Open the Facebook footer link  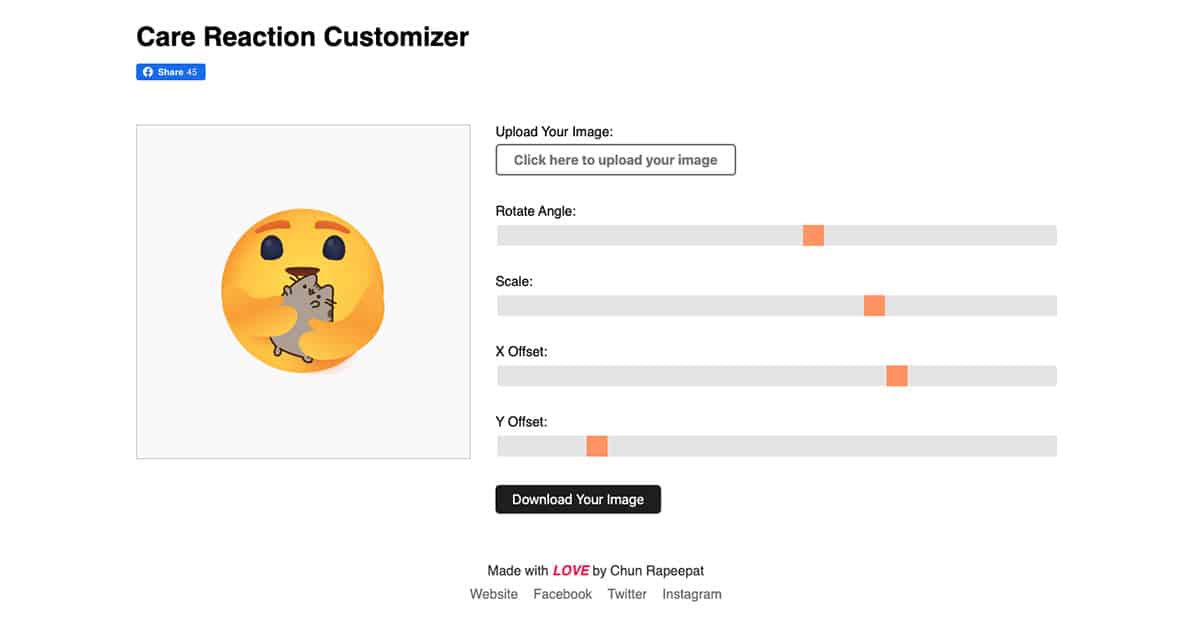(x=562, y=594)
